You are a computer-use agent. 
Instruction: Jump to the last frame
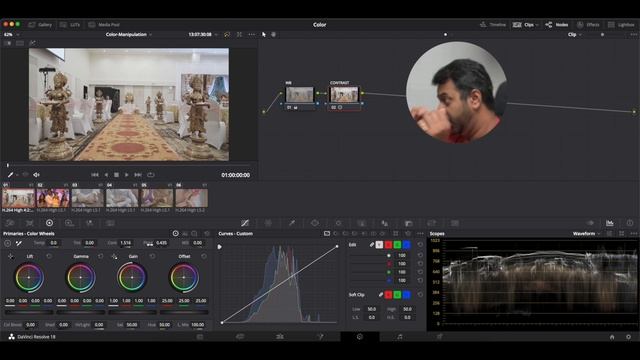click(x=138, y=175)
